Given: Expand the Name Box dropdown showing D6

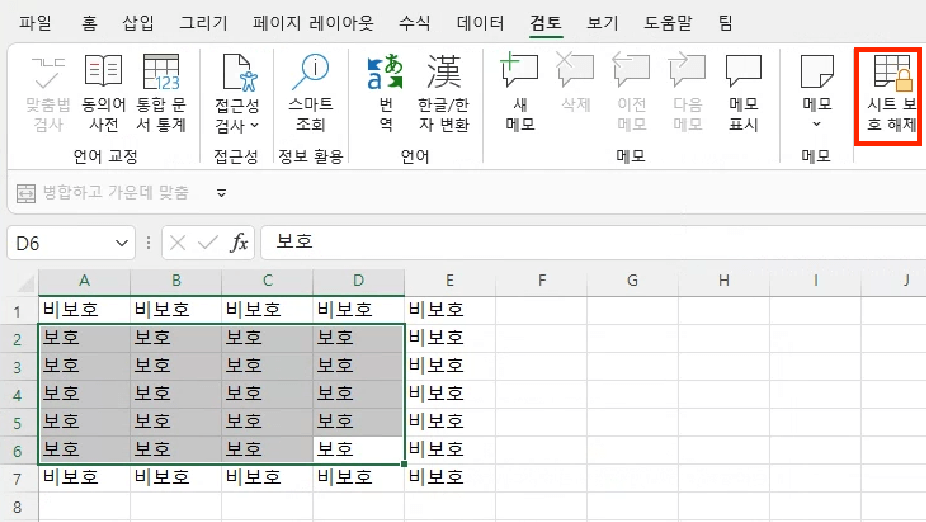Looking at the screenshot, I should coord(122,243).
